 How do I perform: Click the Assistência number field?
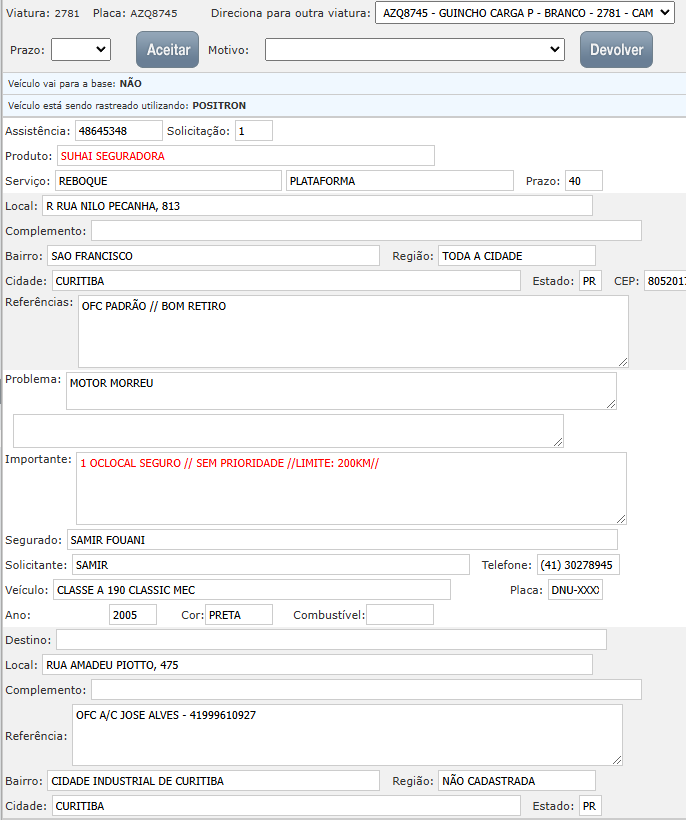tap(118, 131)
